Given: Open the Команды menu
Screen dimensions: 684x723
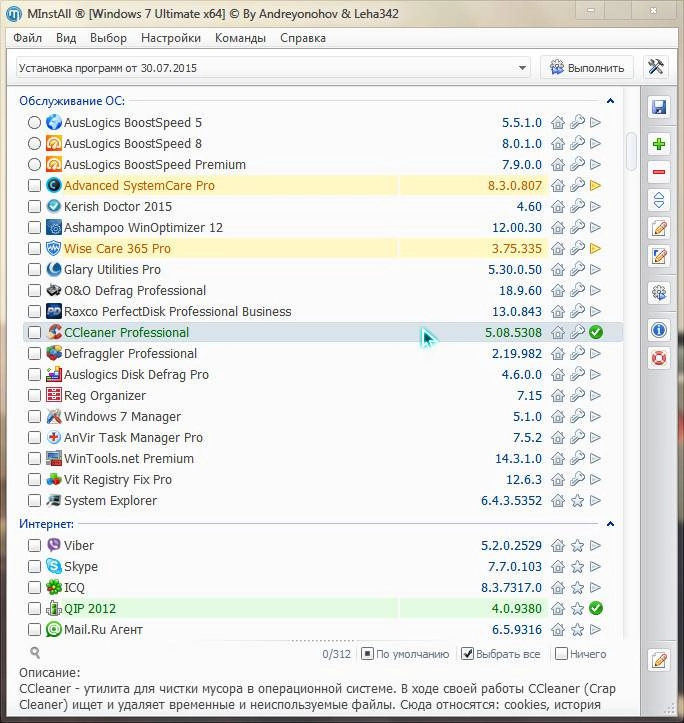Looking at the screenshot, I should click(x=240, y=38).
